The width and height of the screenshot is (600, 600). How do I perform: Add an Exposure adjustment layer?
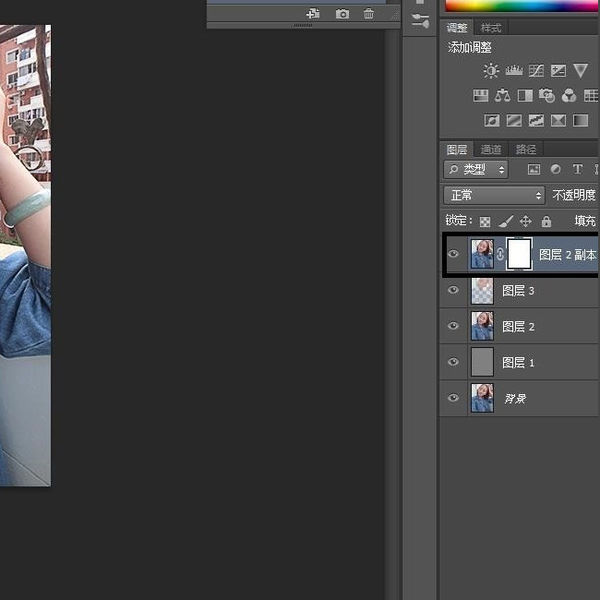tap(558, 71)
